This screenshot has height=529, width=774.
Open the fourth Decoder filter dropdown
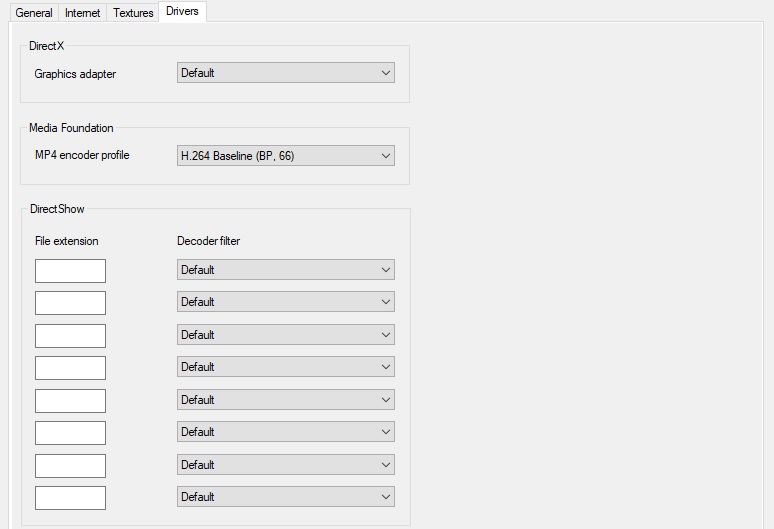point(286,367)
